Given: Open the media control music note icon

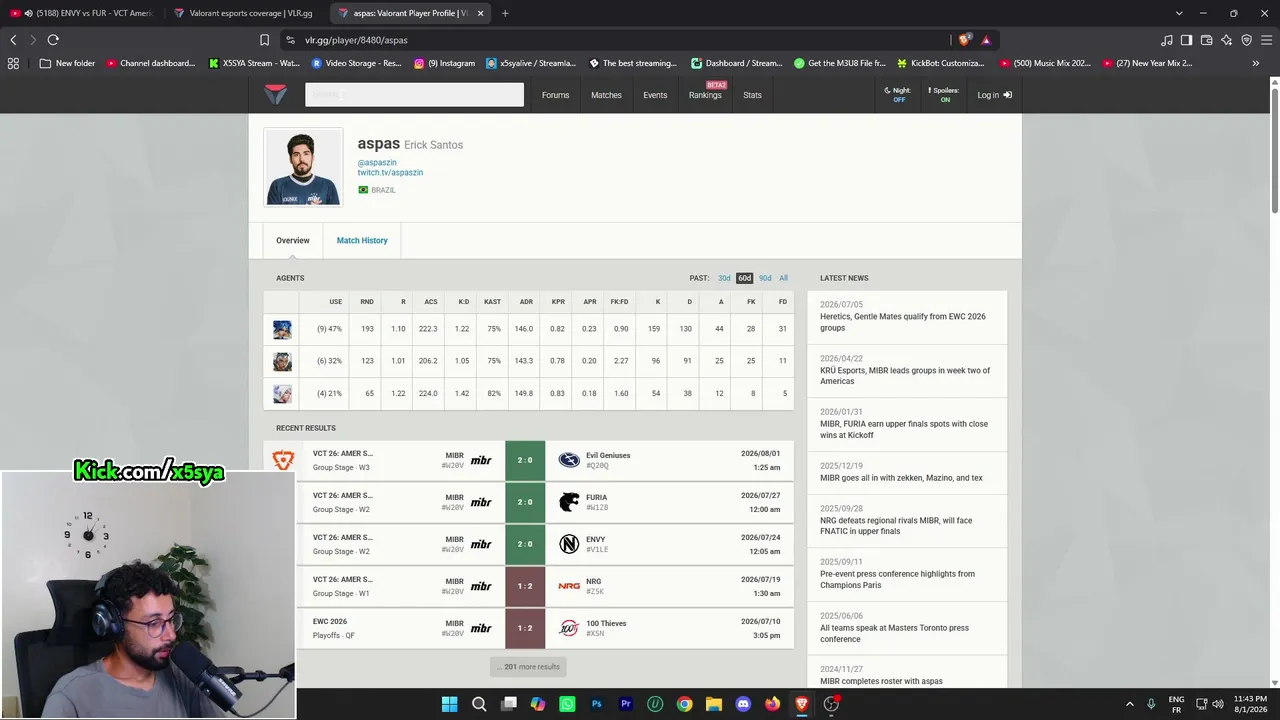Looking at the screenshot, I should (x=1166, y=40).
